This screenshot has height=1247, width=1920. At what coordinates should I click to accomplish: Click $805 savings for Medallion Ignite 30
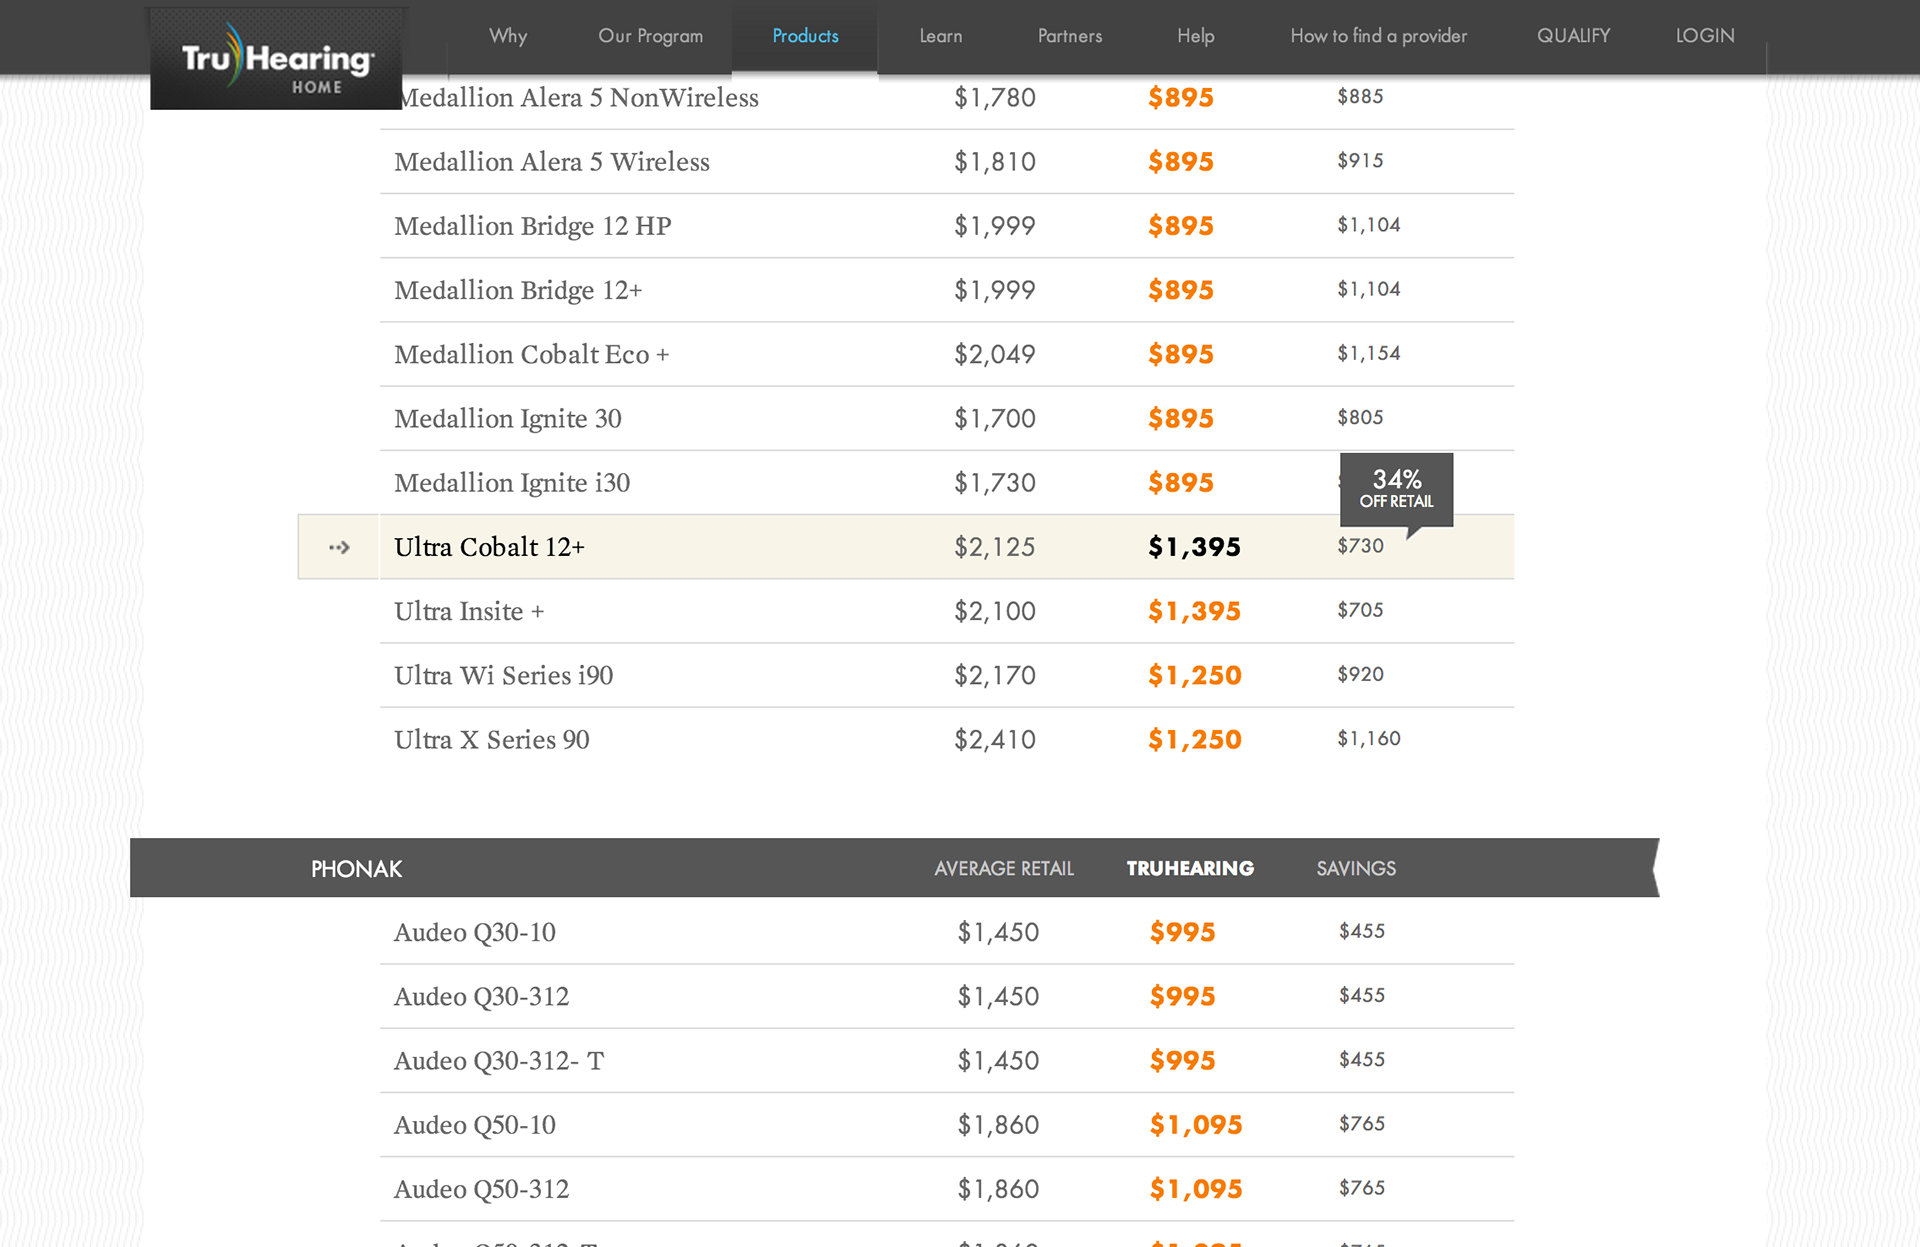coord(1361,417)
